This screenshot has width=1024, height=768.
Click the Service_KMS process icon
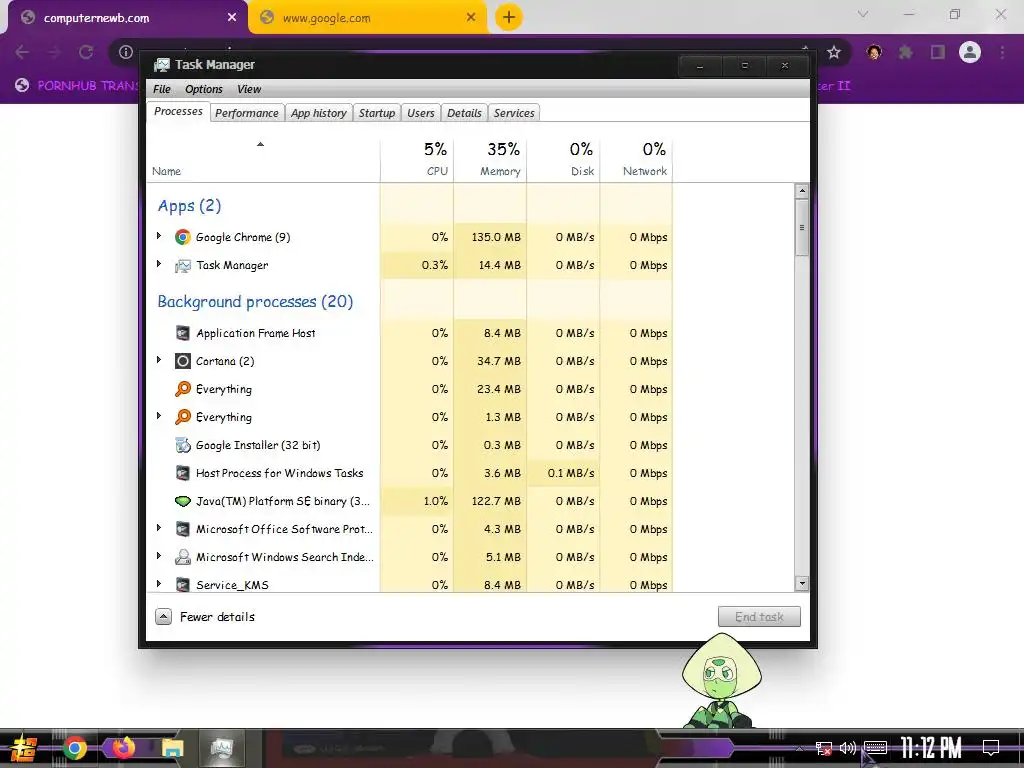point(183,584)
